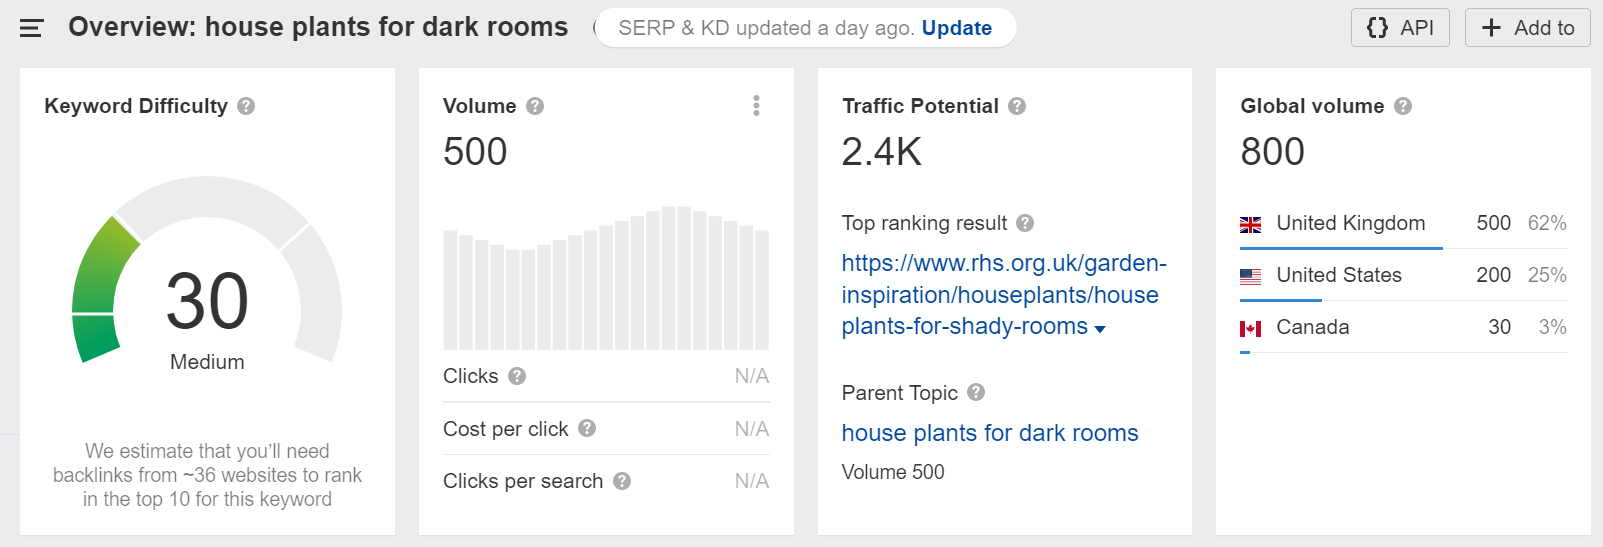Click the Parent Topic help icon
1603x547 pixels.
(976, 392)
